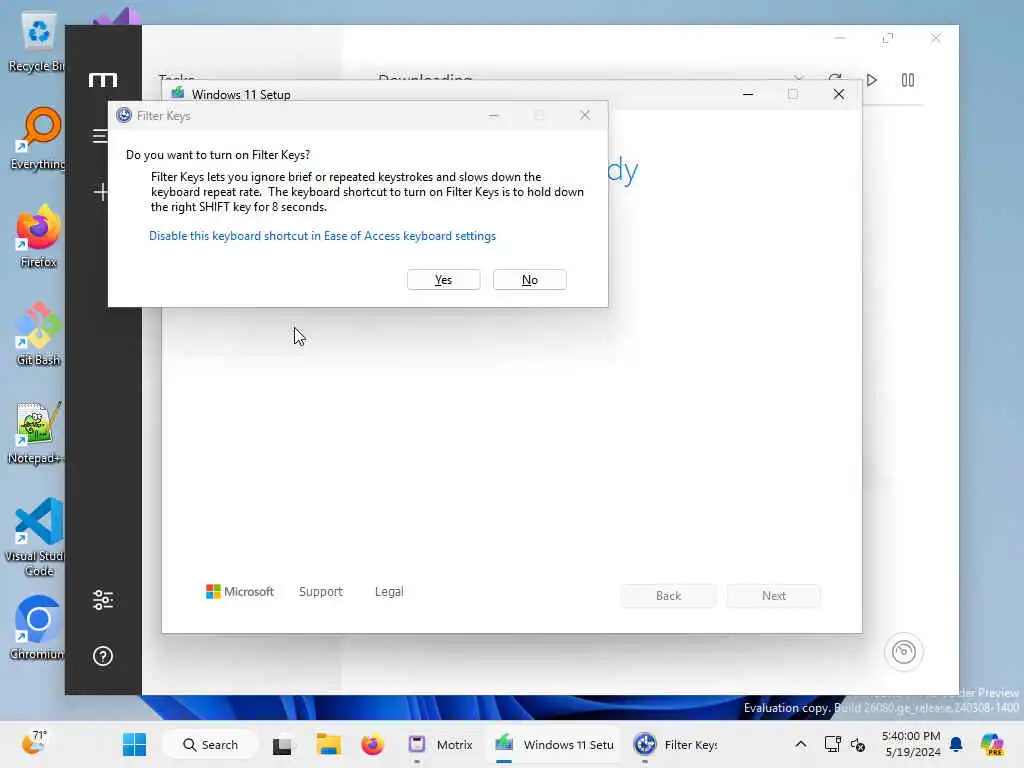This screenshot has height=768, width=1024.
Task: Click No in Filter Keys dialog
Action: click(530, 280)
